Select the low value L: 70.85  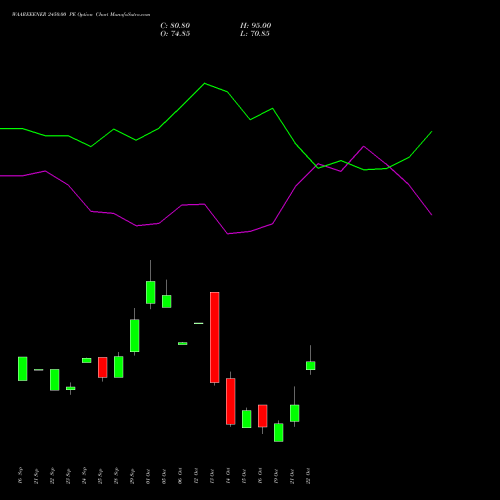pyautogui.click(x=255, y=34)
